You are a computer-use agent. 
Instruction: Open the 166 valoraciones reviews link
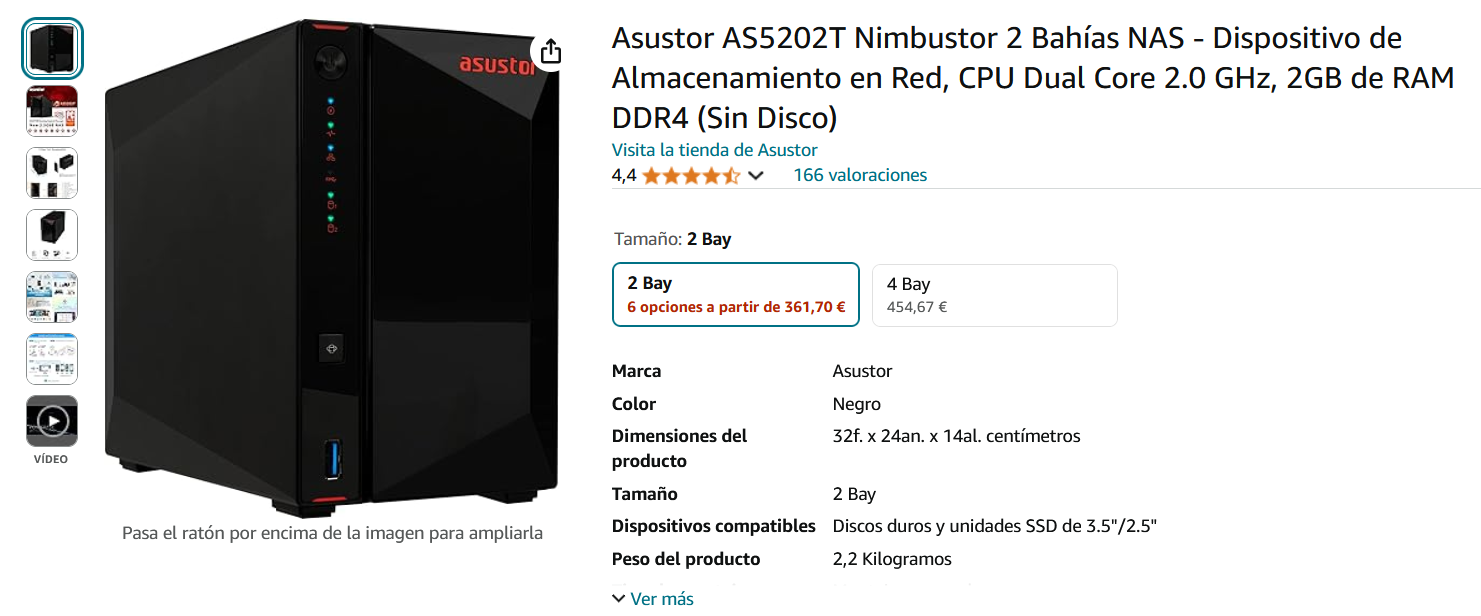[860, 175]
